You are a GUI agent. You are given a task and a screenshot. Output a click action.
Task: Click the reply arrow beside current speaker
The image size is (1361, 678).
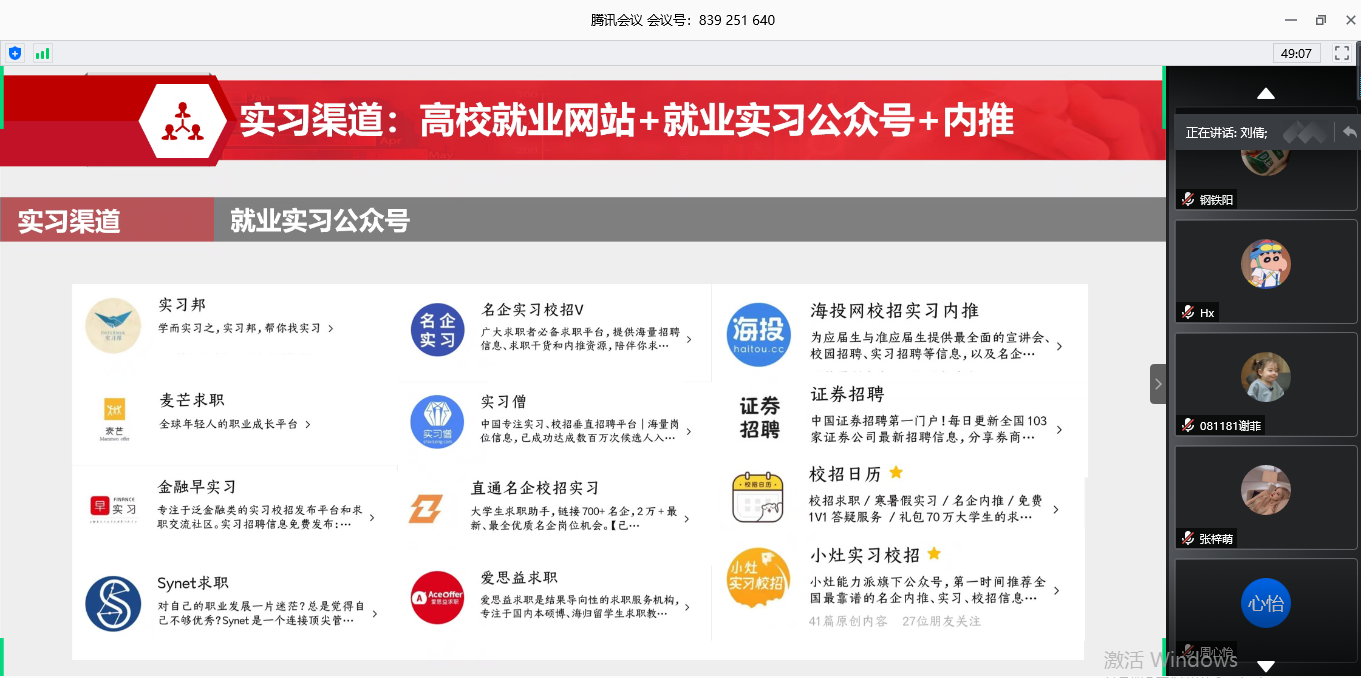(1349, 132)
